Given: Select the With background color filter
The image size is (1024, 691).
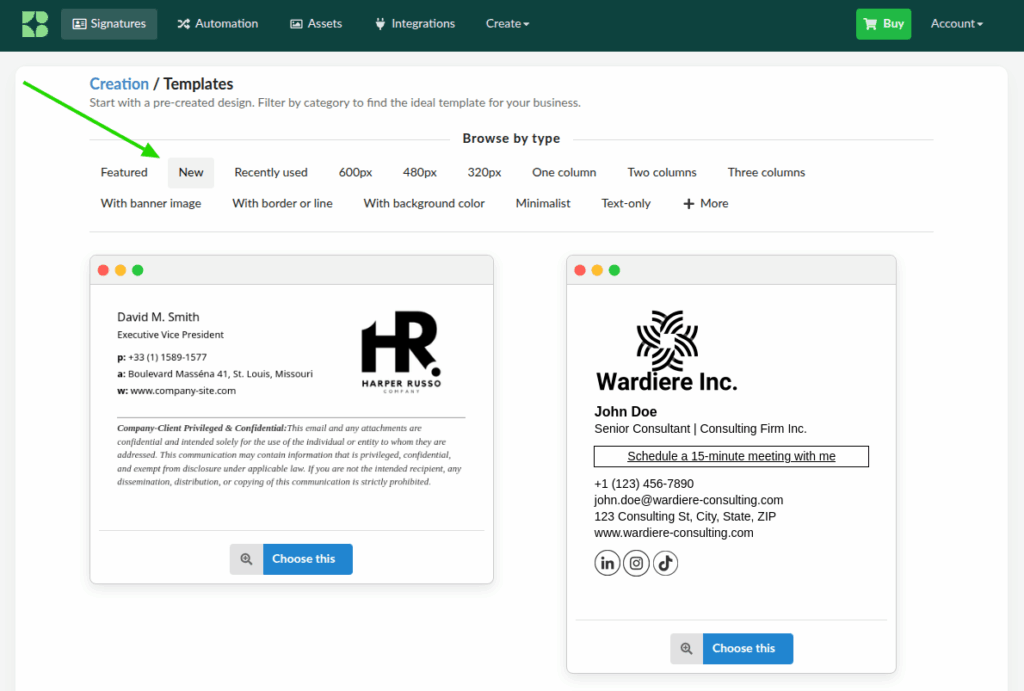Looking at the screenshot, I should pos(424,203).
